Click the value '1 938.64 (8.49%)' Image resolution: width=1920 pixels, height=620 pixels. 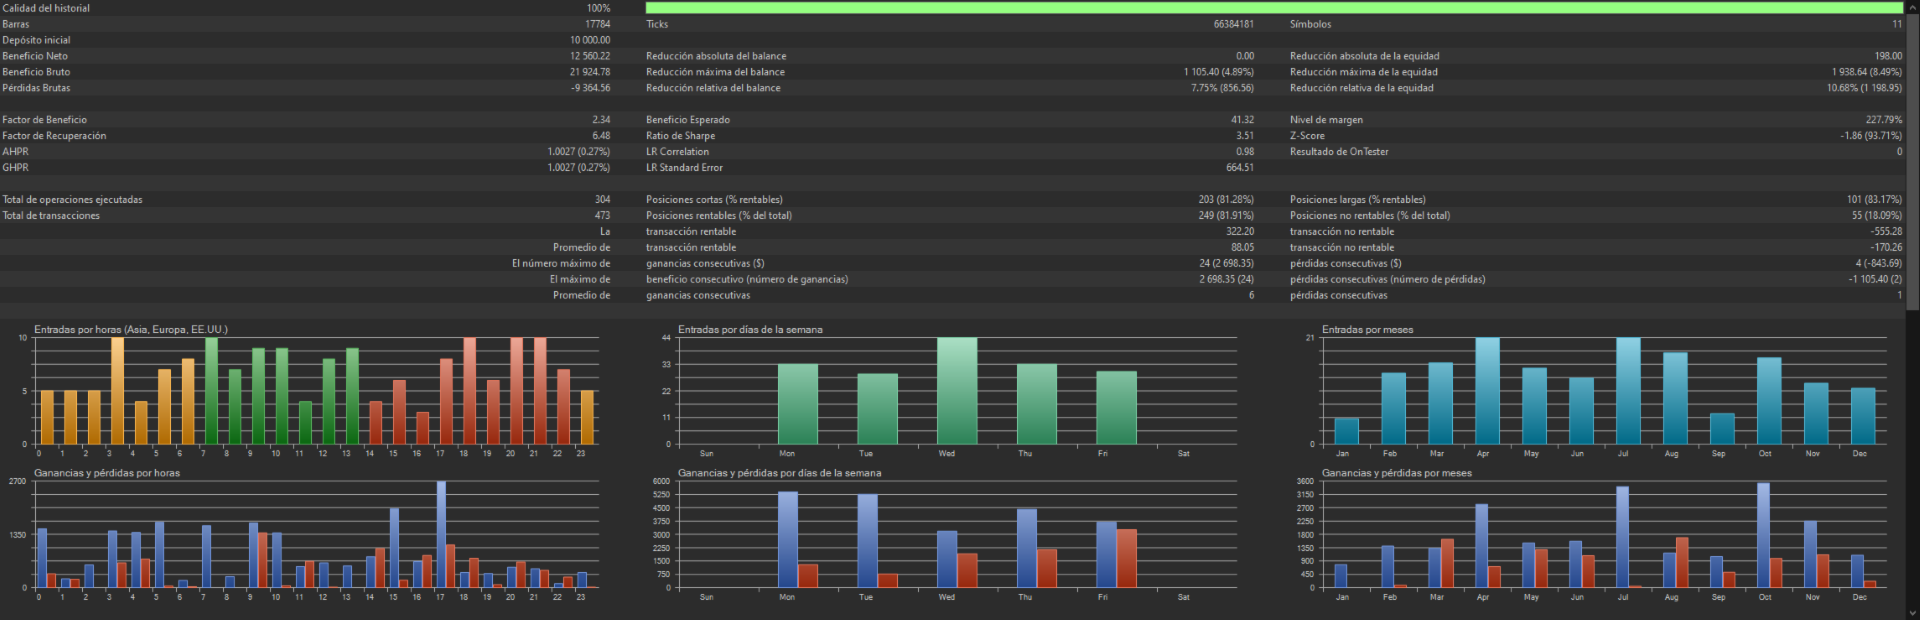[1867, 72]
